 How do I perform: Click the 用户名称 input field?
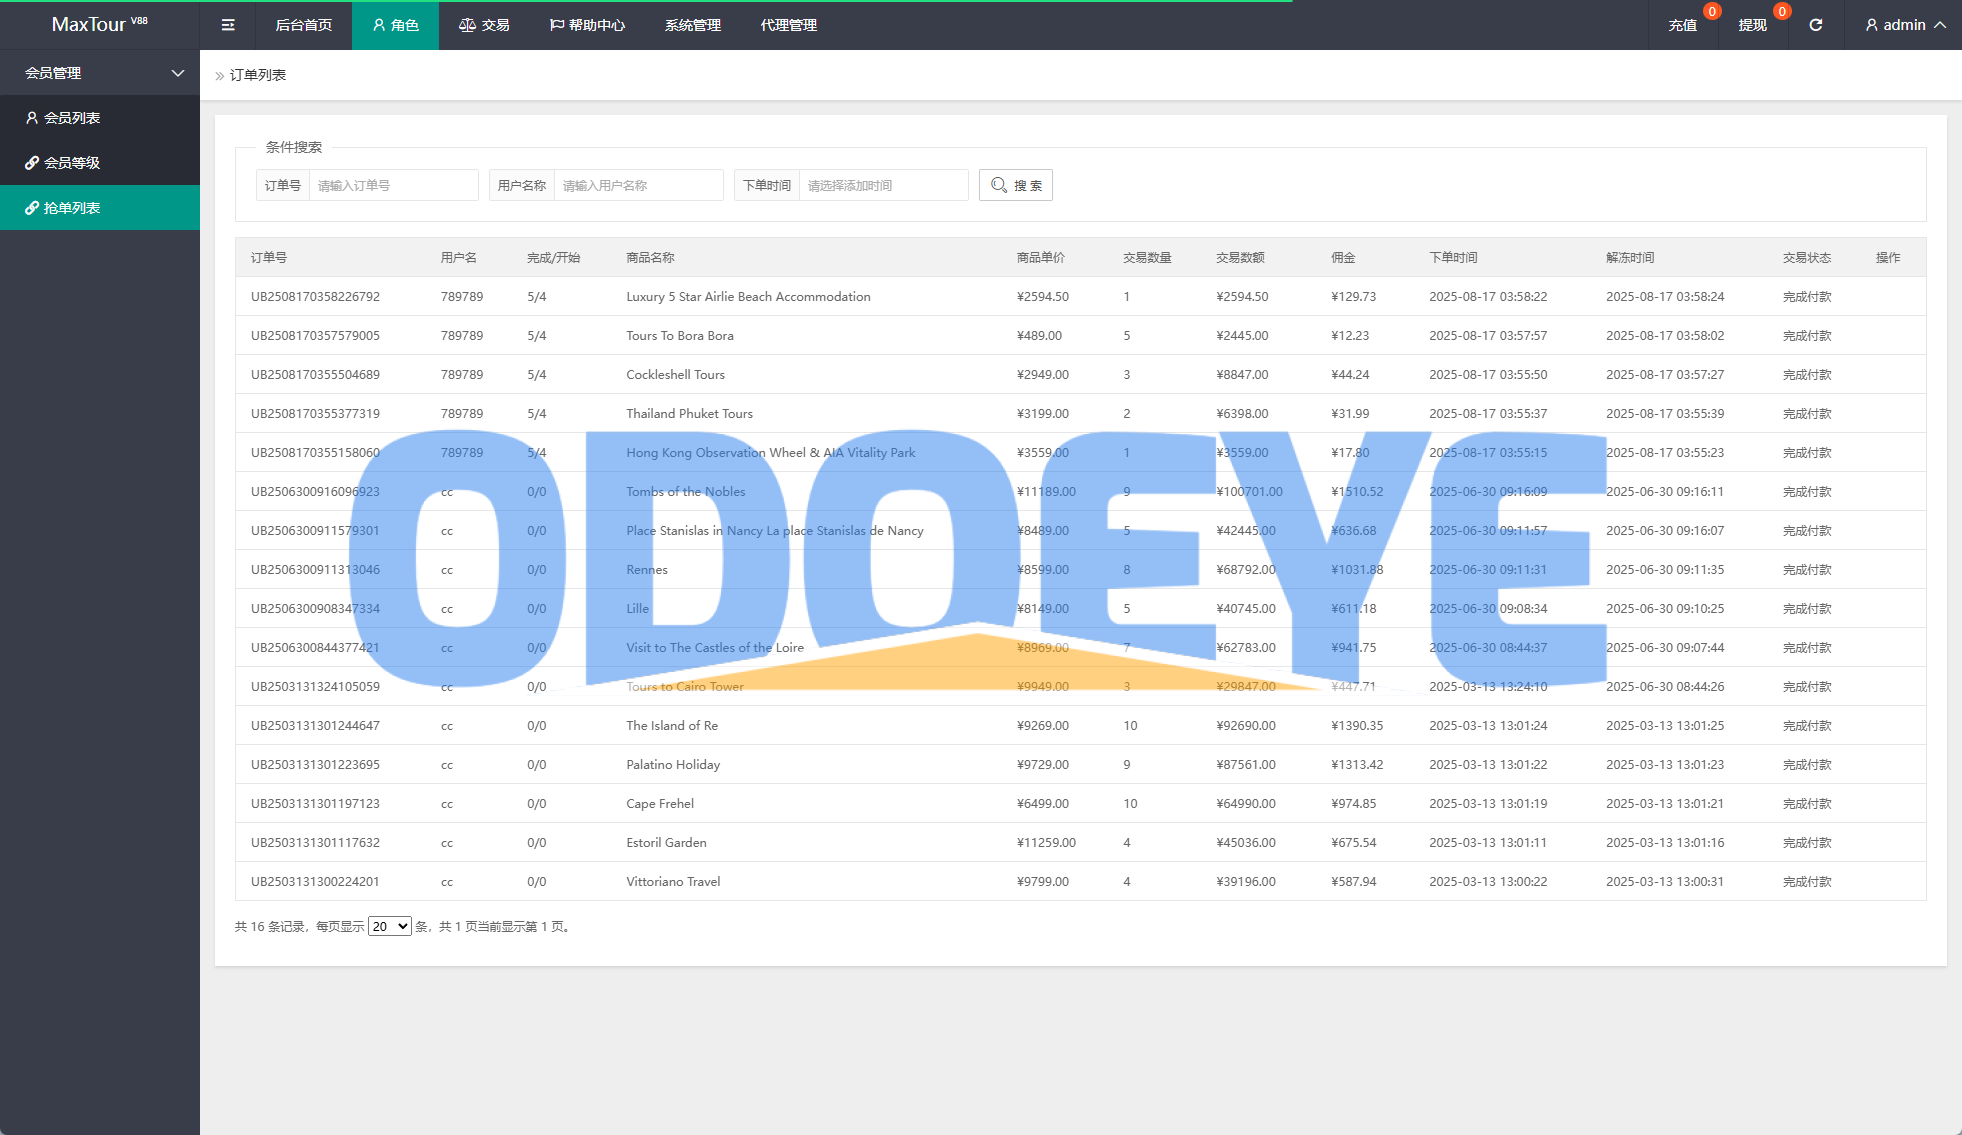click(x=638, y=185)
